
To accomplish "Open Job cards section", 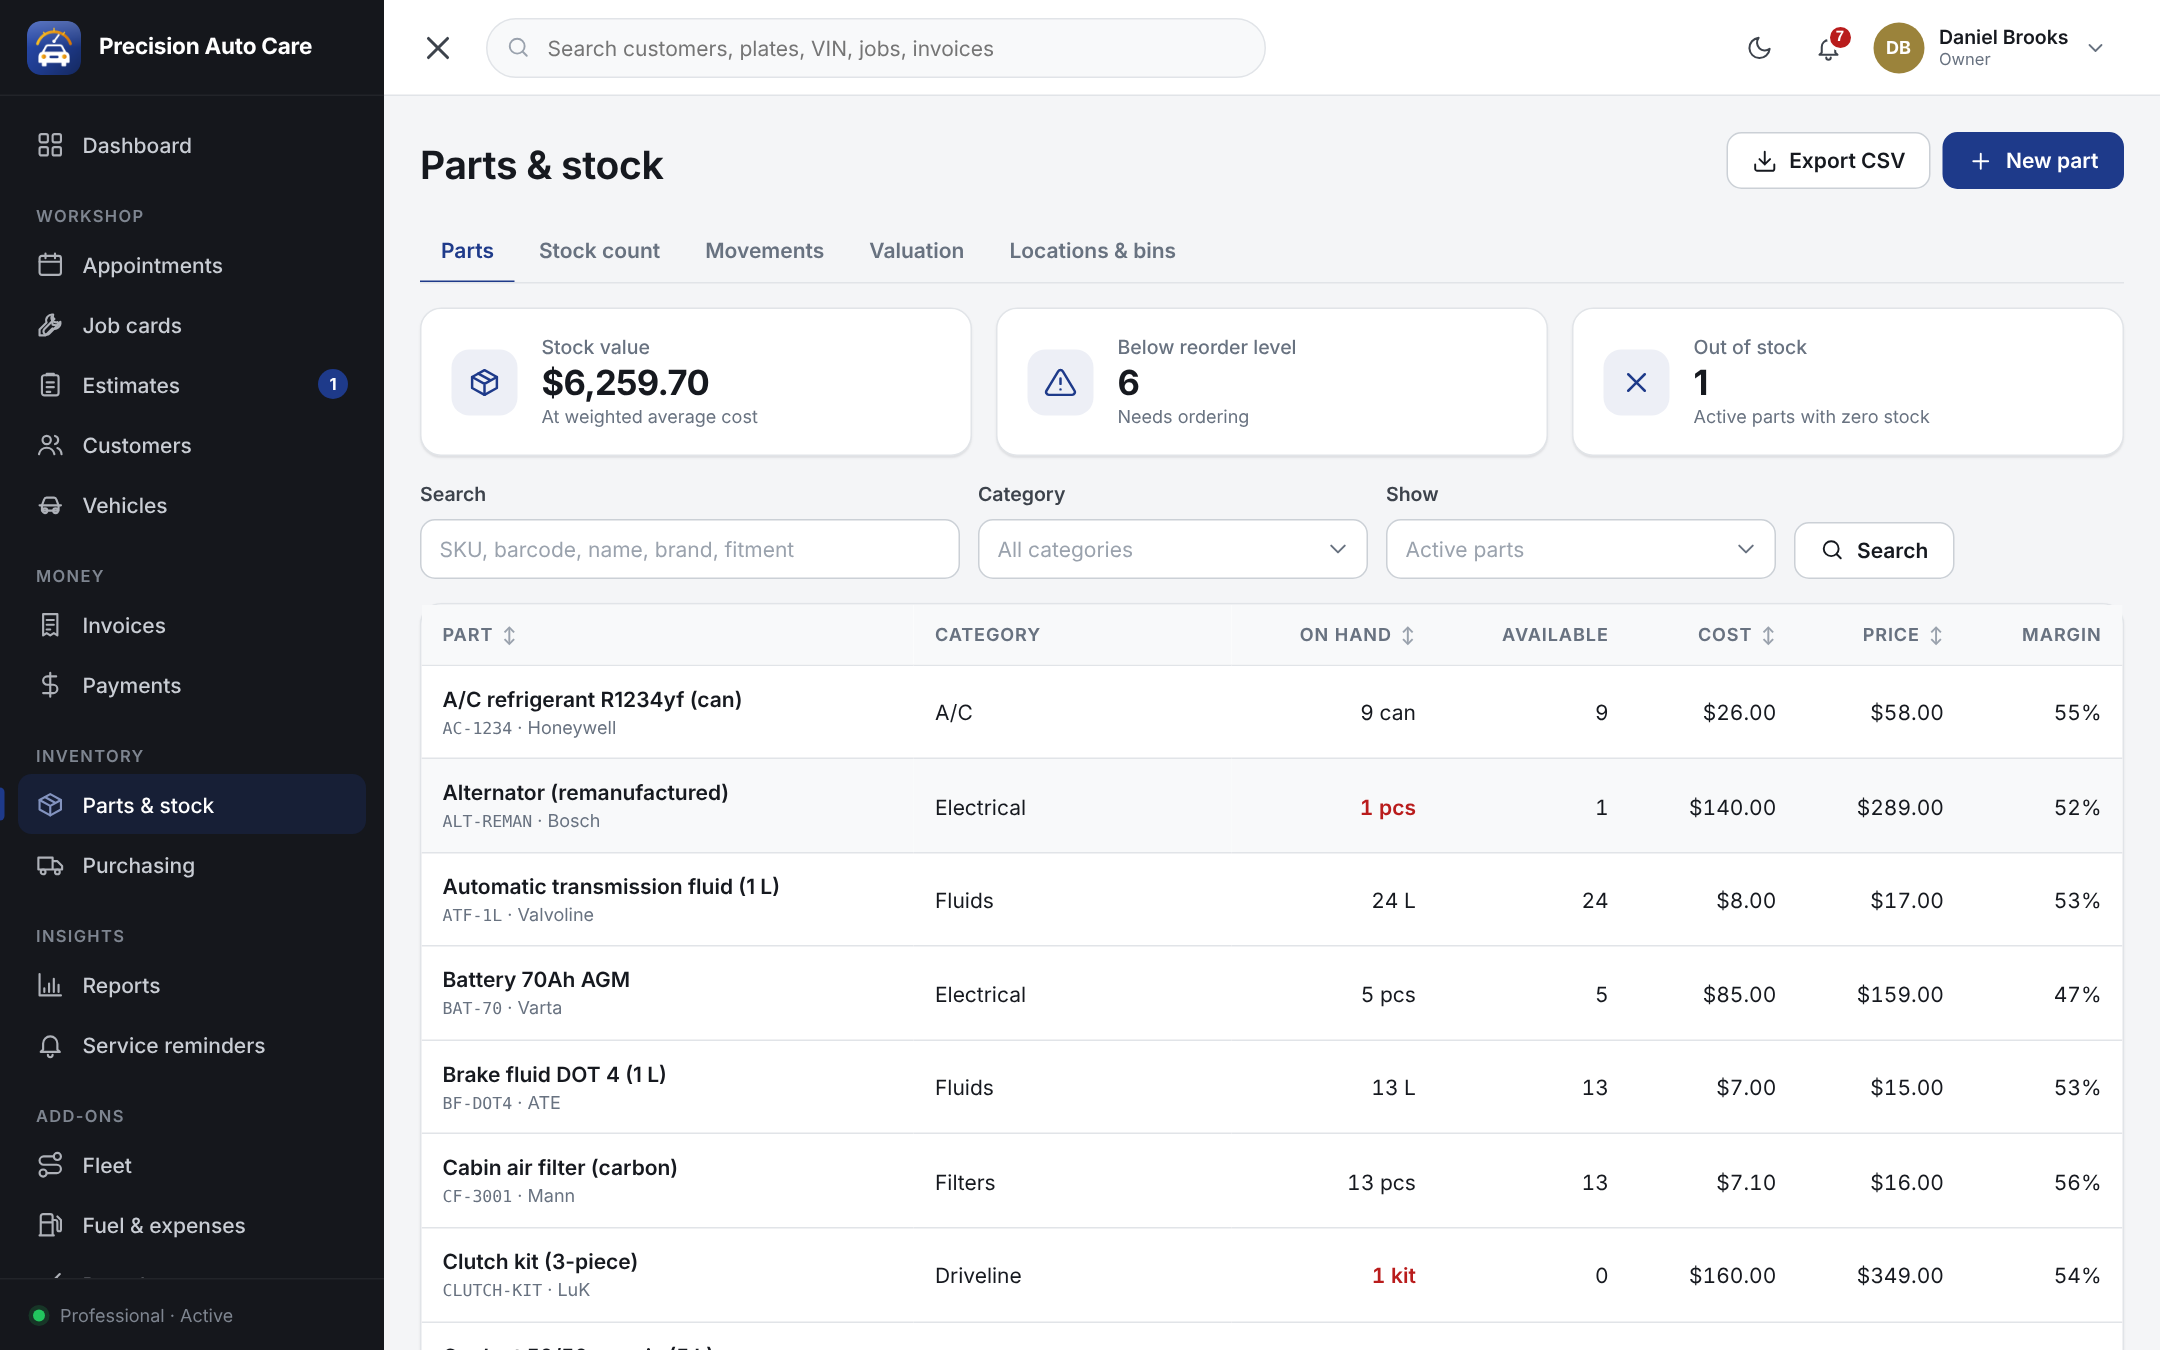I will click(192, 325).
